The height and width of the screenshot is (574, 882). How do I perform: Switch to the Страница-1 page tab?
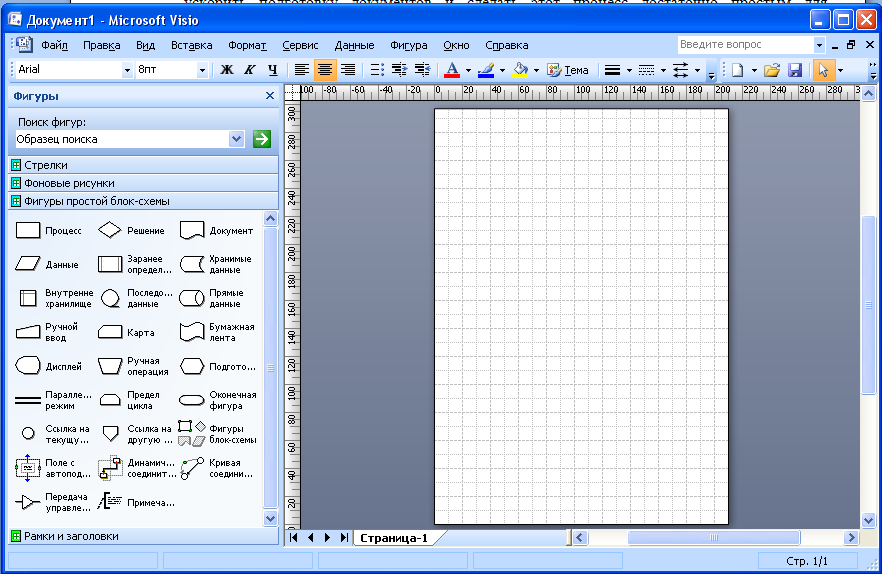(x=394, y=538)
